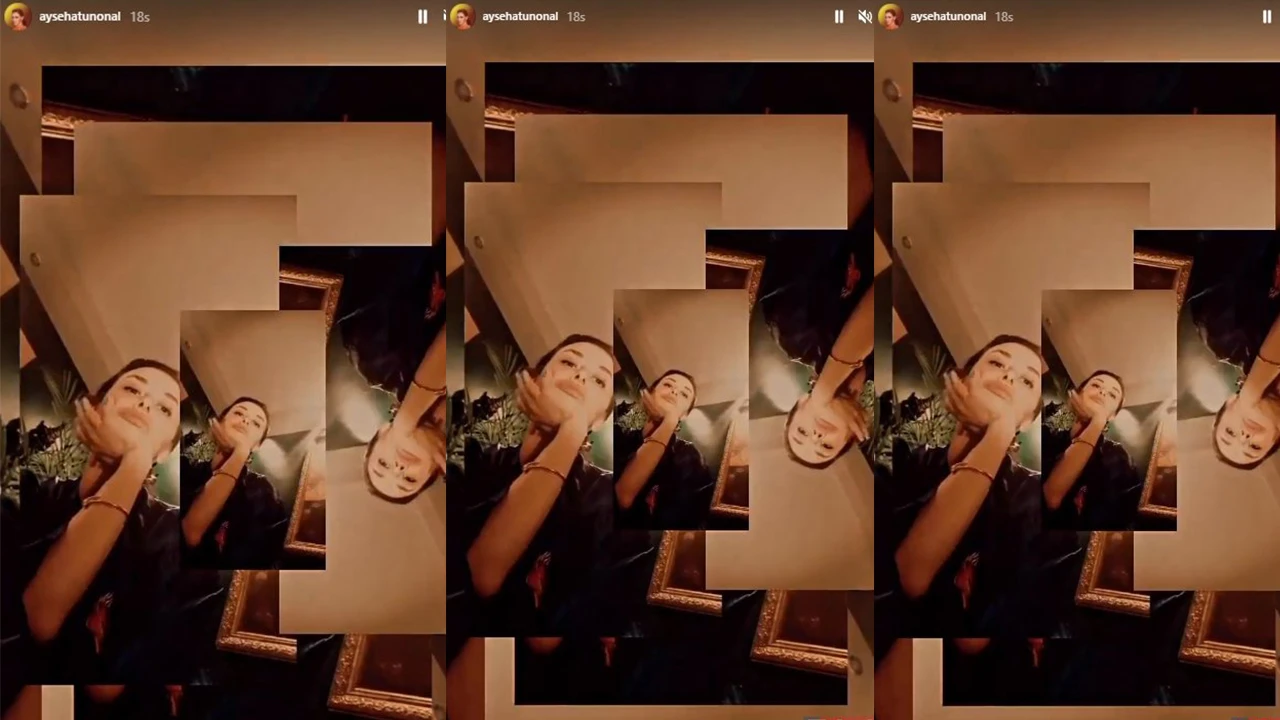Screen dimensions: 1280x720
Task: Click the small center photo in the left story
Action: tap(251, 440)
